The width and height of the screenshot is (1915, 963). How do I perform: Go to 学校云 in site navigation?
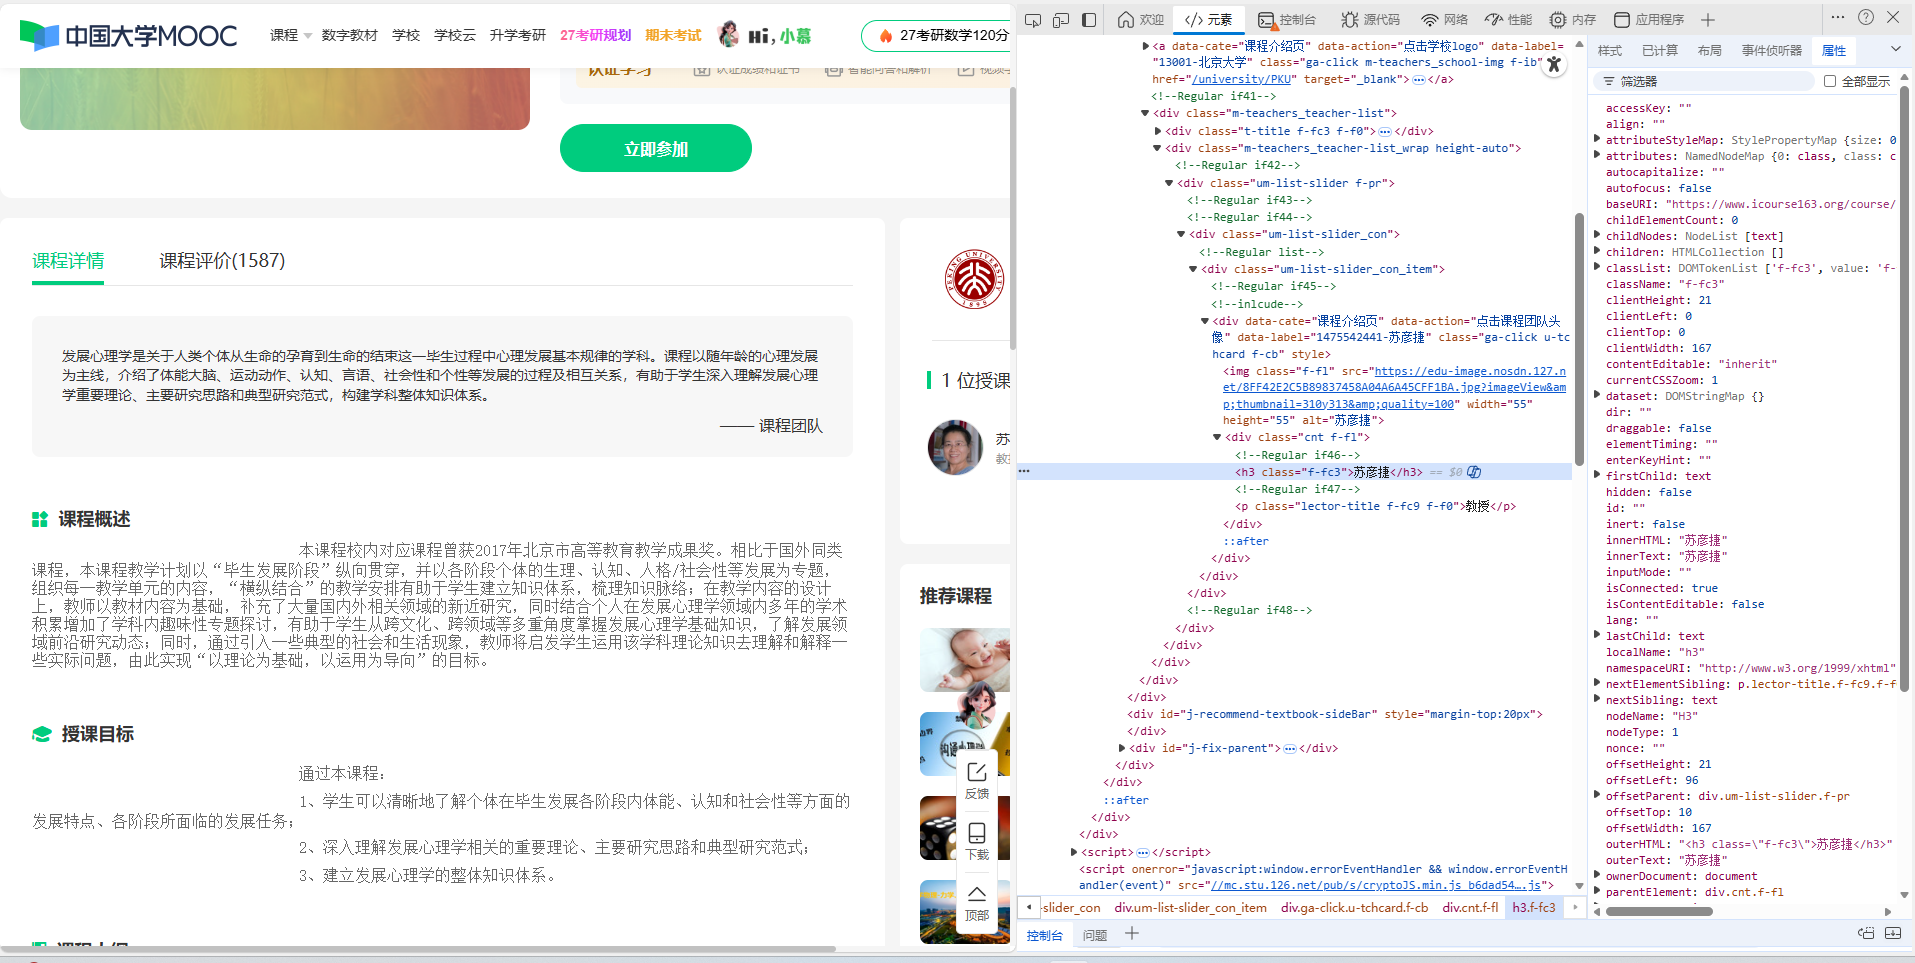455,35
